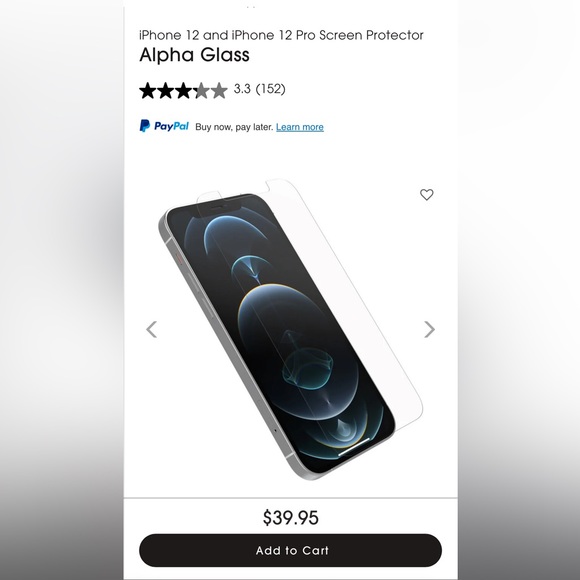The height and width of the screenshot is (580, 580).
Task: Click the second filled rating star
Action: pos(165,91)
